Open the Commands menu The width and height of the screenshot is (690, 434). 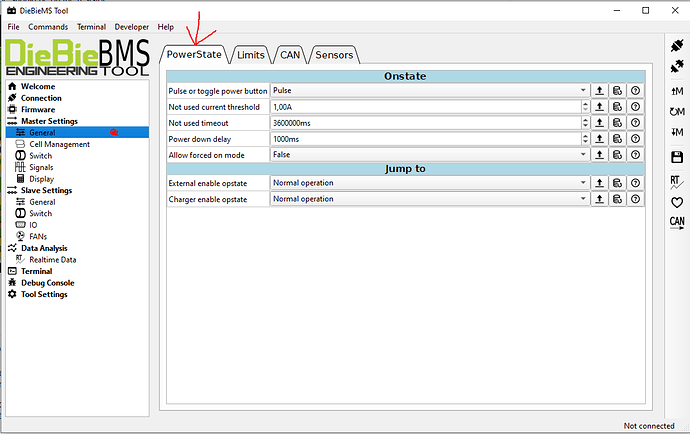click(48, 26)
